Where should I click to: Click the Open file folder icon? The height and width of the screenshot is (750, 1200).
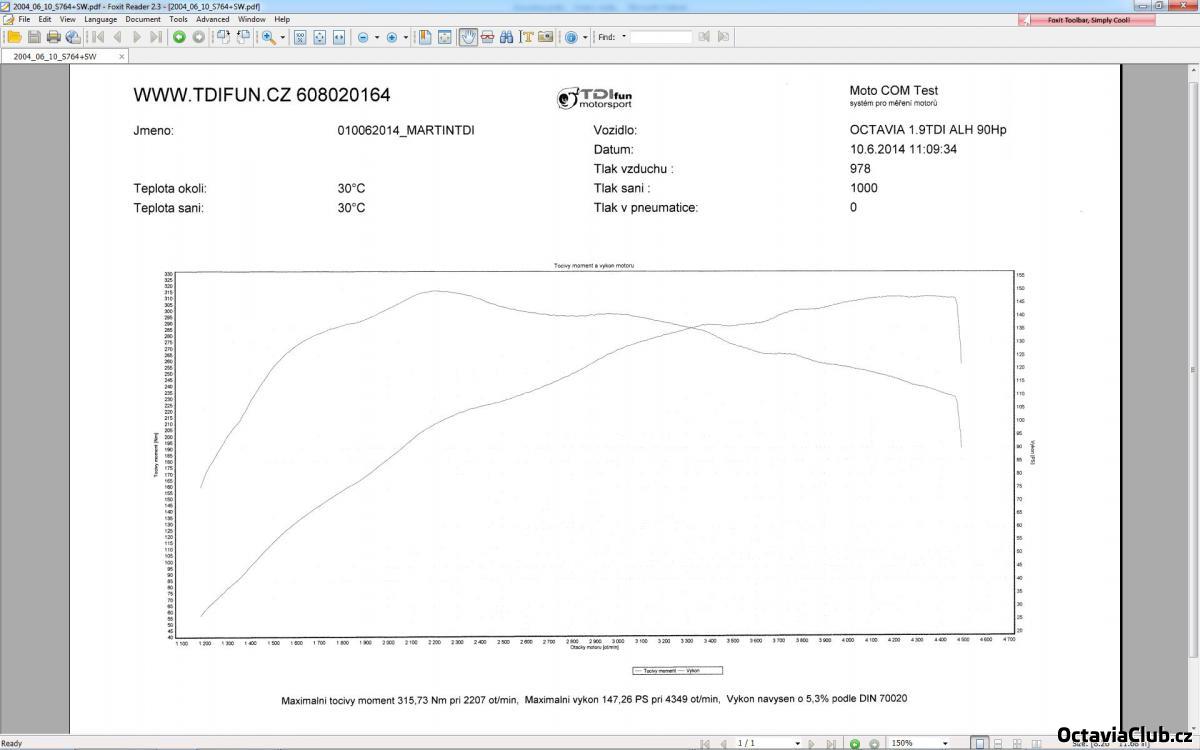pyautogui.click(x=14, y=37)
